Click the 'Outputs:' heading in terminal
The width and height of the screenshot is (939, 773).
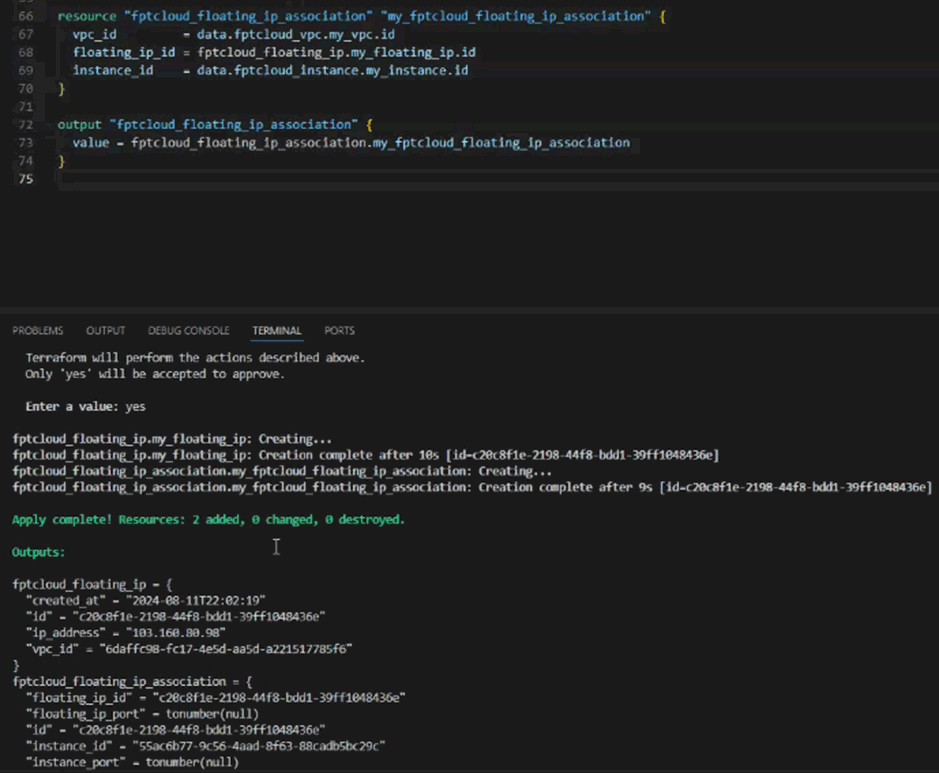(38, 552)
